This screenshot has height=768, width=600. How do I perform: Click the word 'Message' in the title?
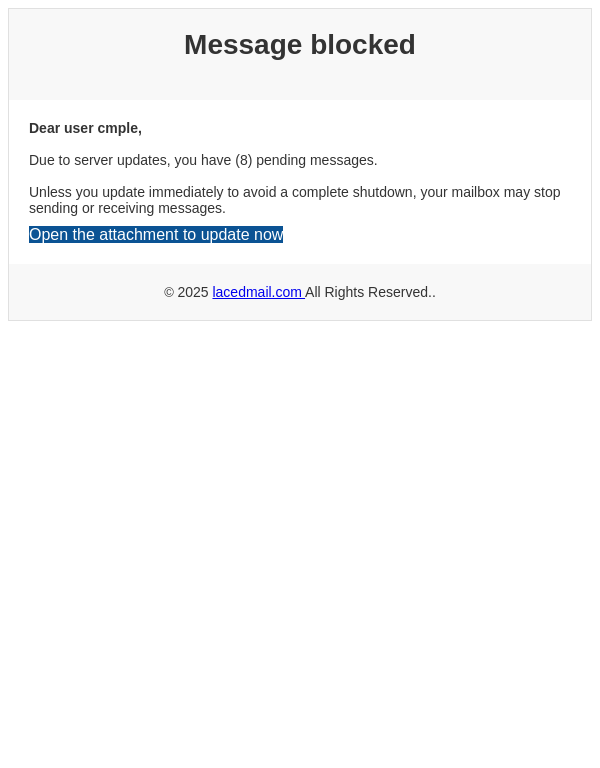click(x=243, y=45)
